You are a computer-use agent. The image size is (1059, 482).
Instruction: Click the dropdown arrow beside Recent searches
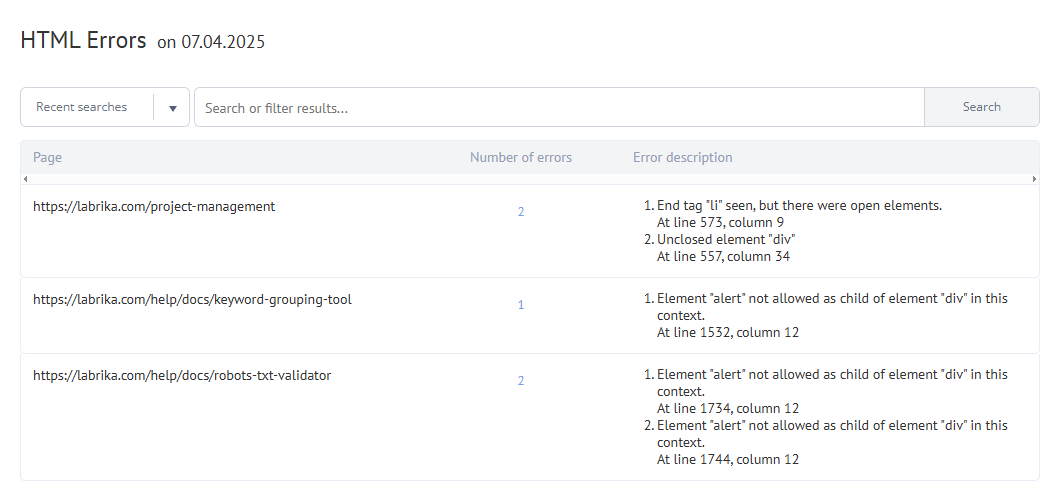coord(172,108)
